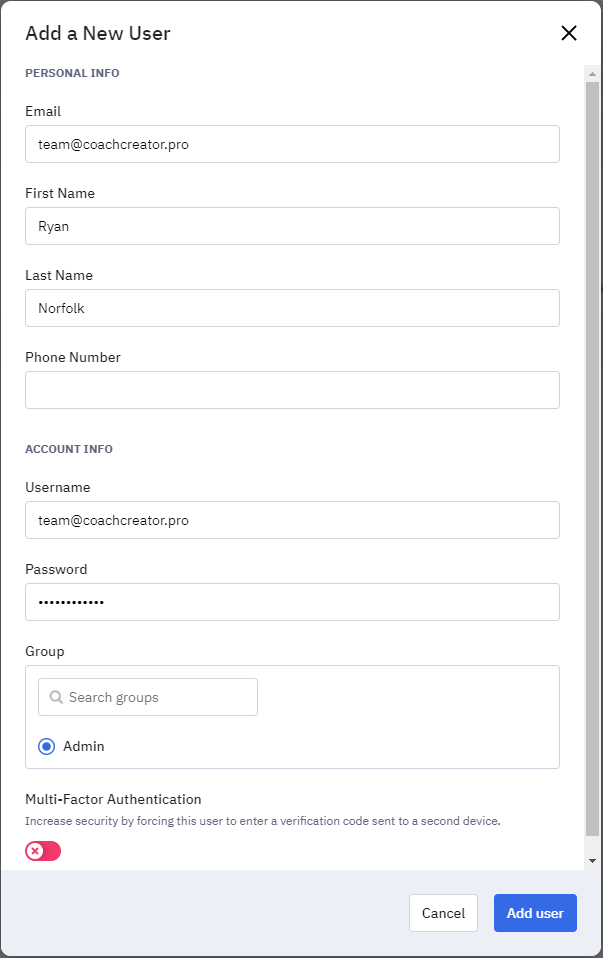This screenshot has height=958, width=603.
Task: Click the Phone Number field label
Action: coord(73,357)
